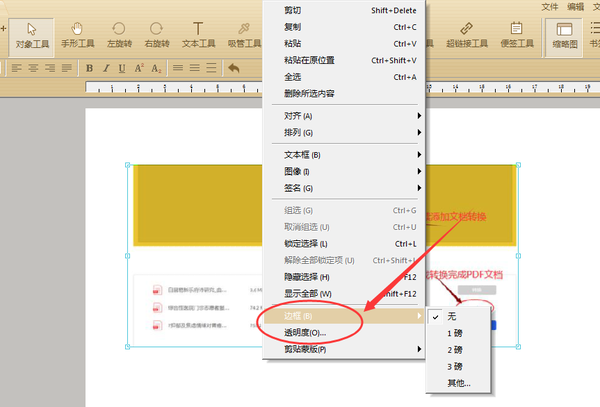
Task: Open 透明度(O)... dialog entry
Action: click(x=344, y=333)
